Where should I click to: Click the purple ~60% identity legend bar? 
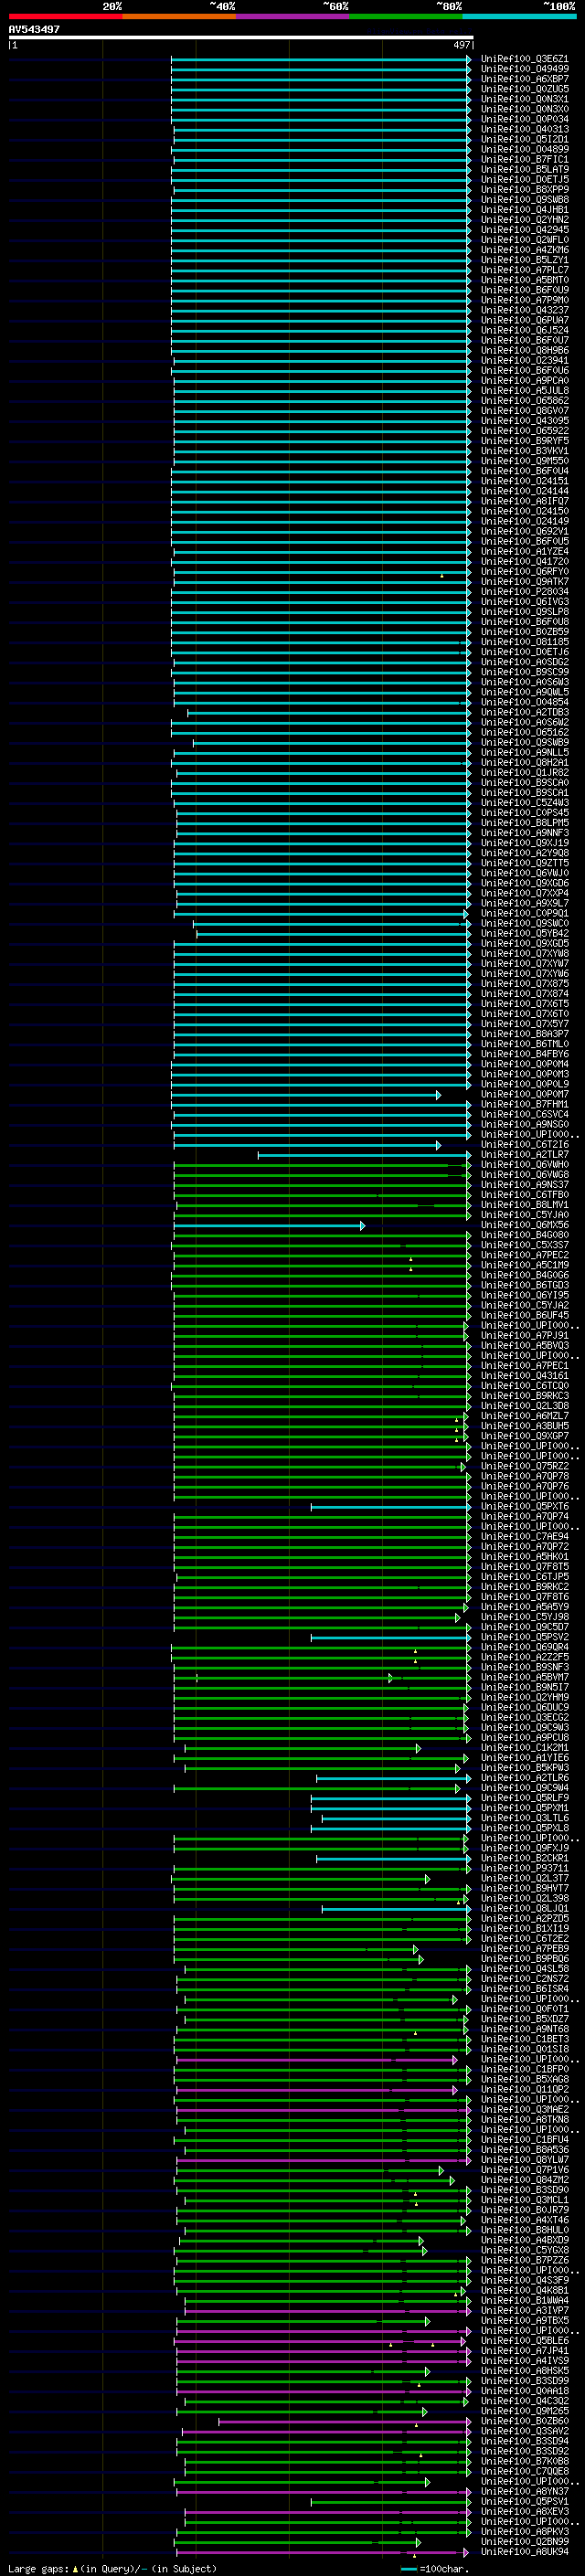[x=292, y=16]
